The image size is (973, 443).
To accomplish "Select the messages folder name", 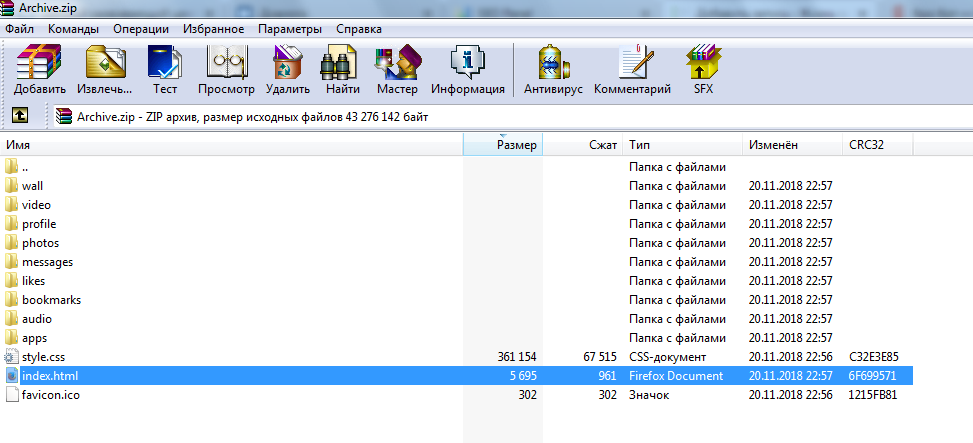I will 47,262.
